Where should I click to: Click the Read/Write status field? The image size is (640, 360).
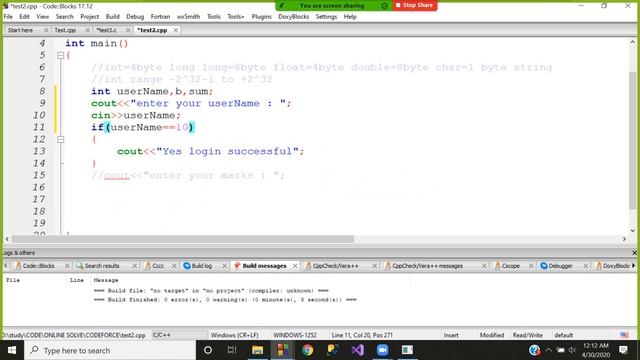527,335
